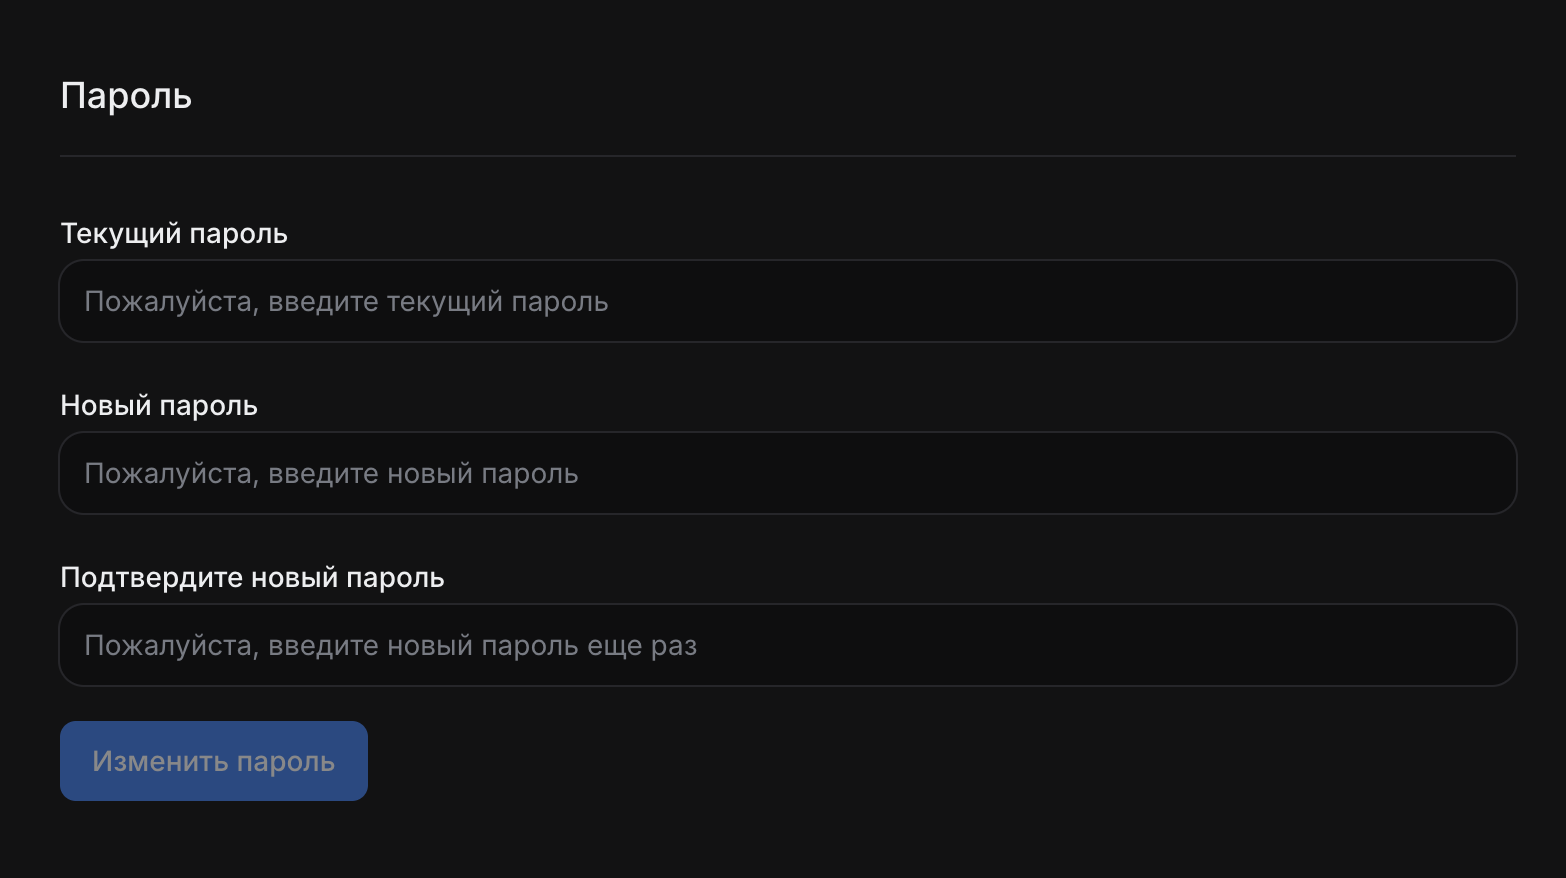The image size is (1566, 878).
Task: Focus the new password input field
Action: click(x=788, y=473)
